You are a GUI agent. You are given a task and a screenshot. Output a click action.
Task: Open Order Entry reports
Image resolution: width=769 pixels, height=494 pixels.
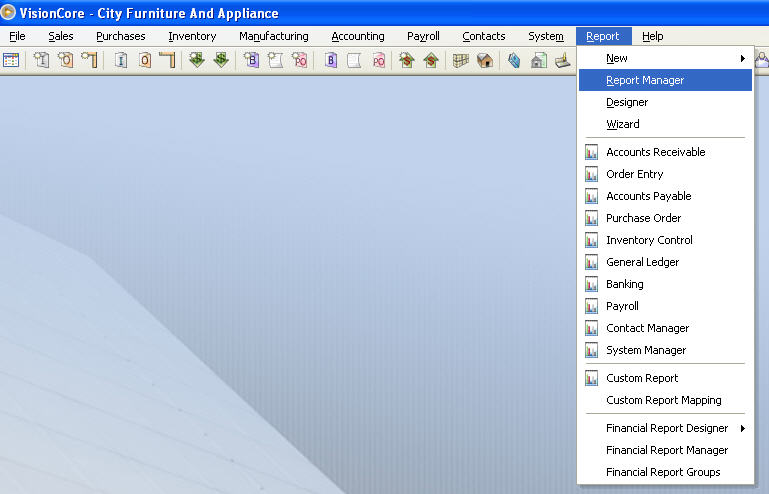(665, 174)
